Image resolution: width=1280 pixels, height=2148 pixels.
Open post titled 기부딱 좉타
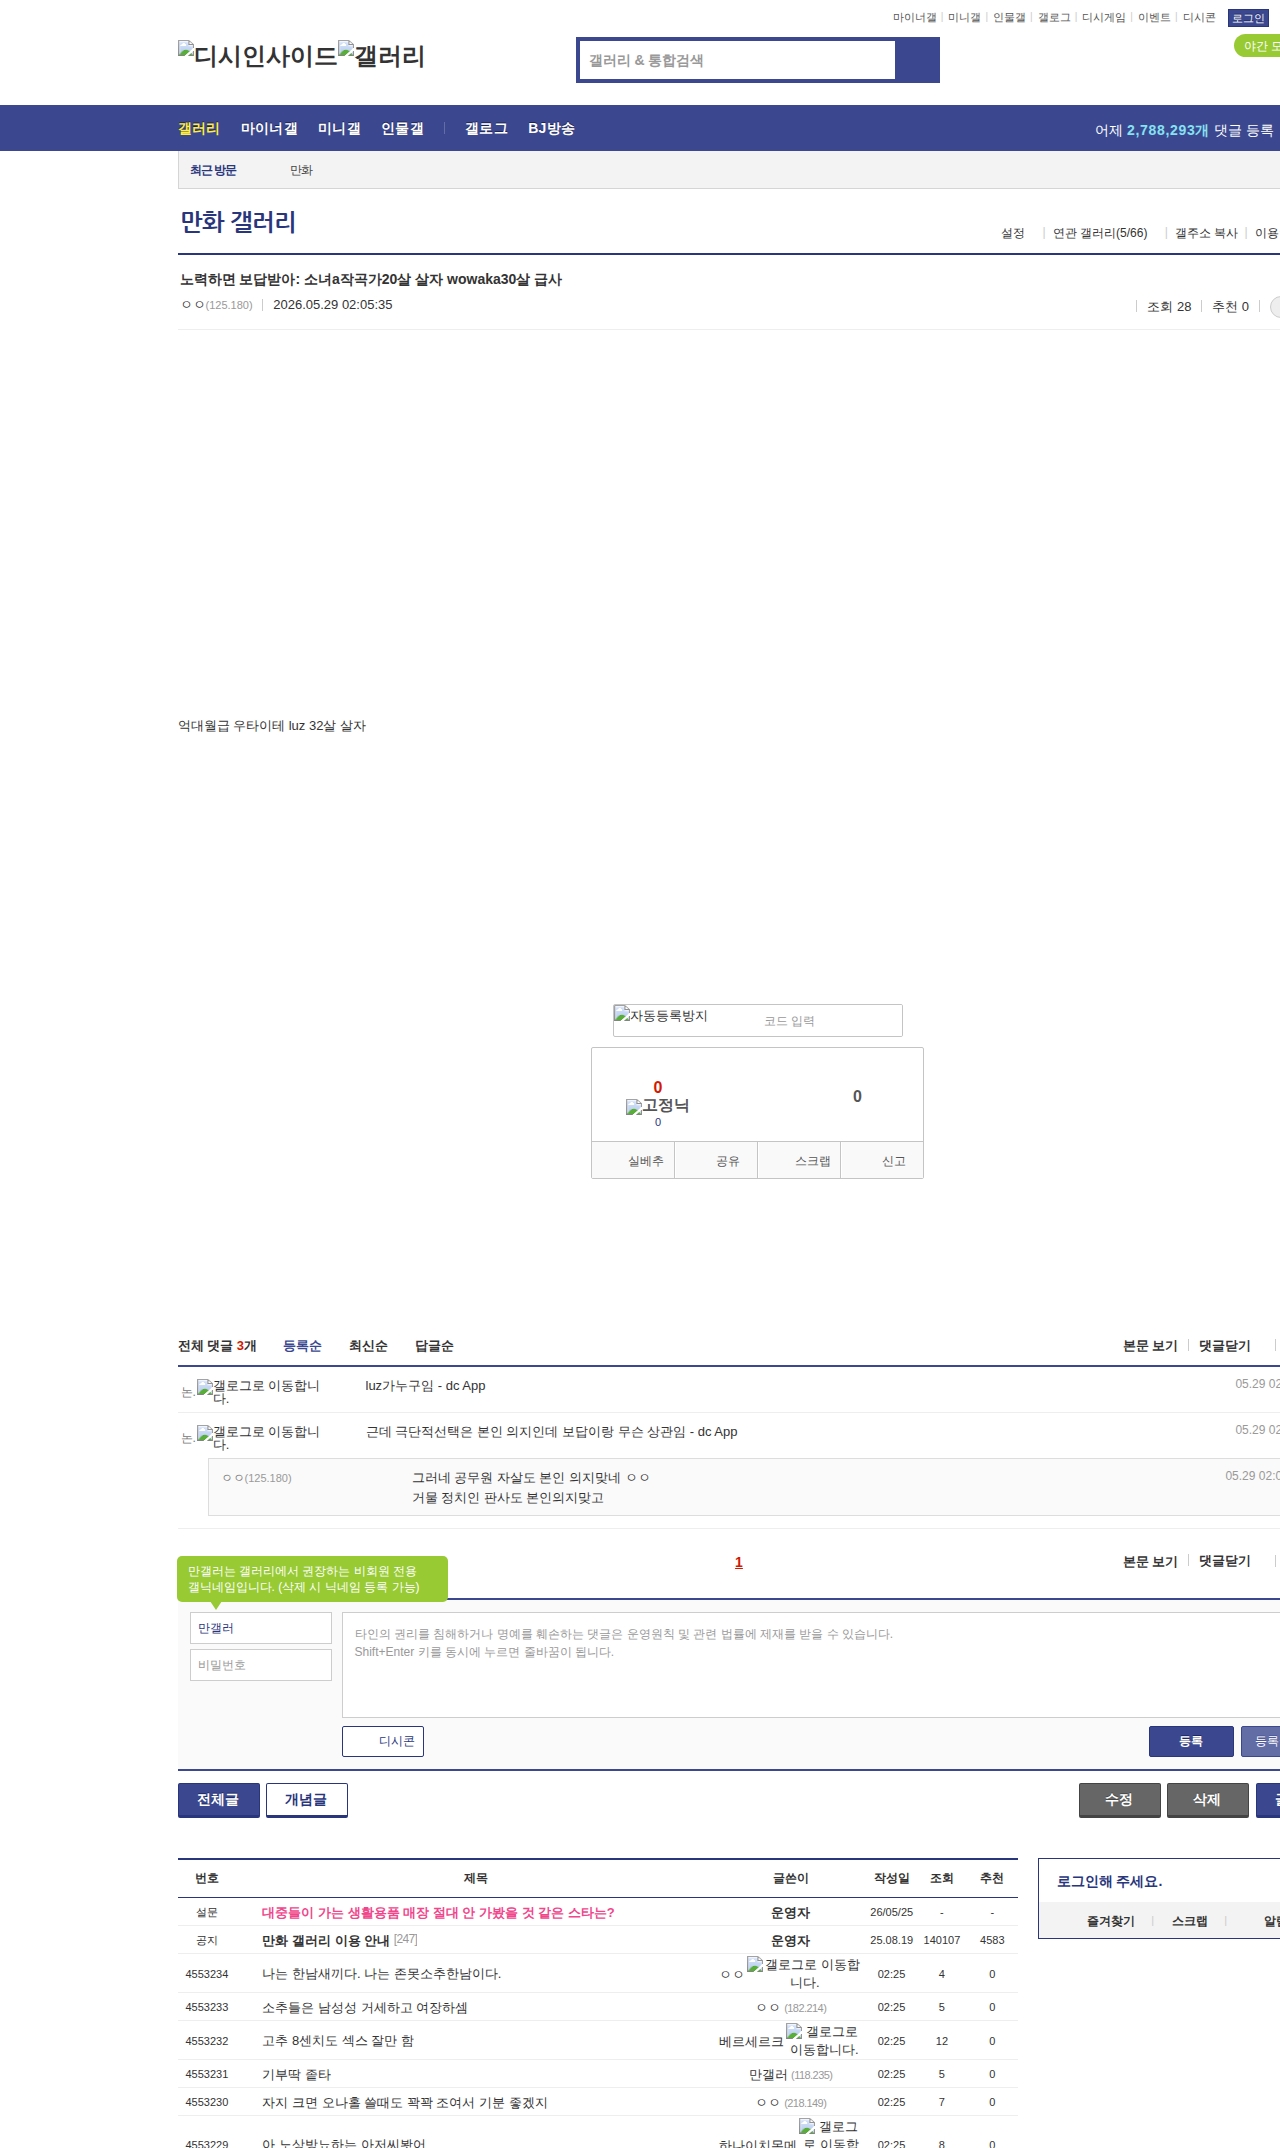coord(296,2074)
